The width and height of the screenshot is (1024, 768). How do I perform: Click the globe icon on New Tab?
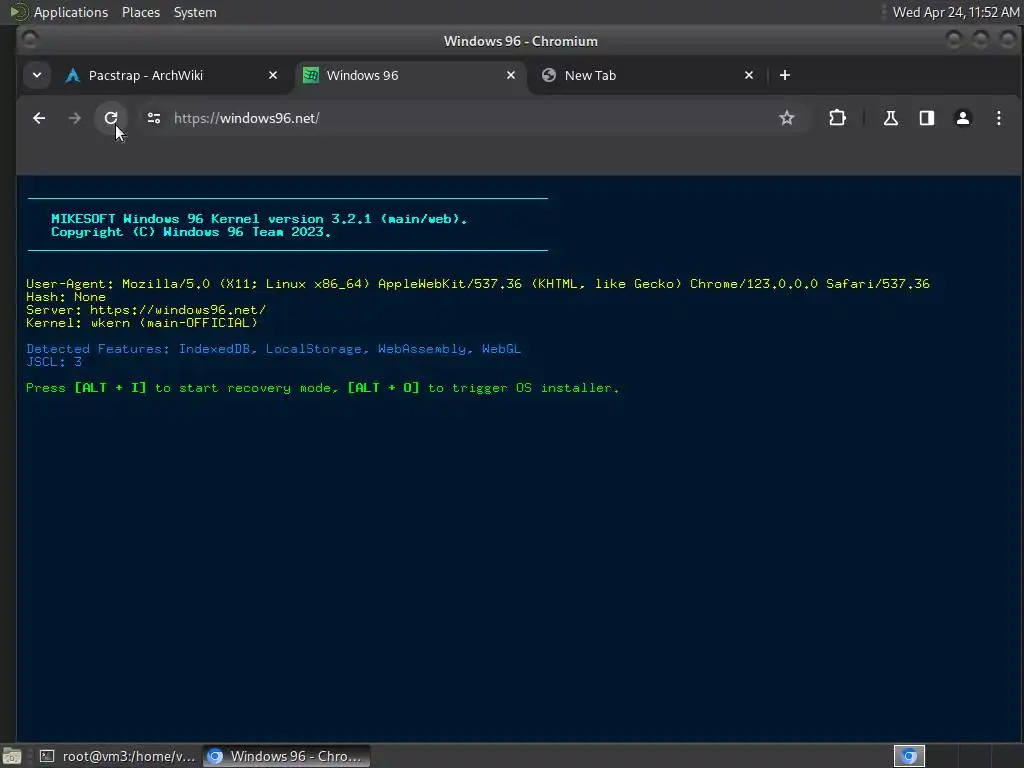(549, 75)
